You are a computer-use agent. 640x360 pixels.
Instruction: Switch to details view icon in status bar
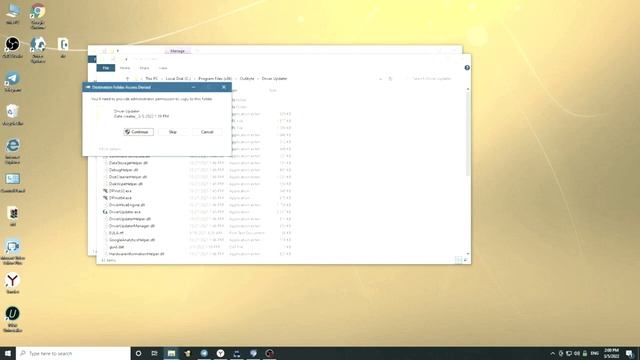click(458, 260)
